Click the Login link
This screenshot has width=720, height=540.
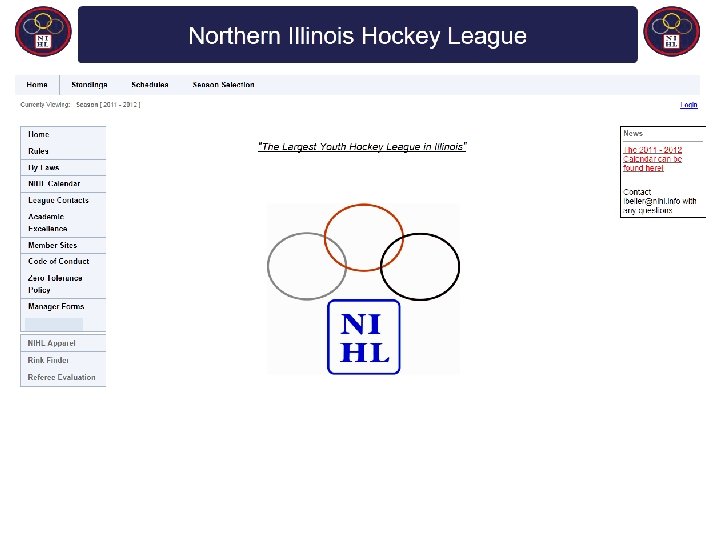pyautogui.click(x=689, y=105)
